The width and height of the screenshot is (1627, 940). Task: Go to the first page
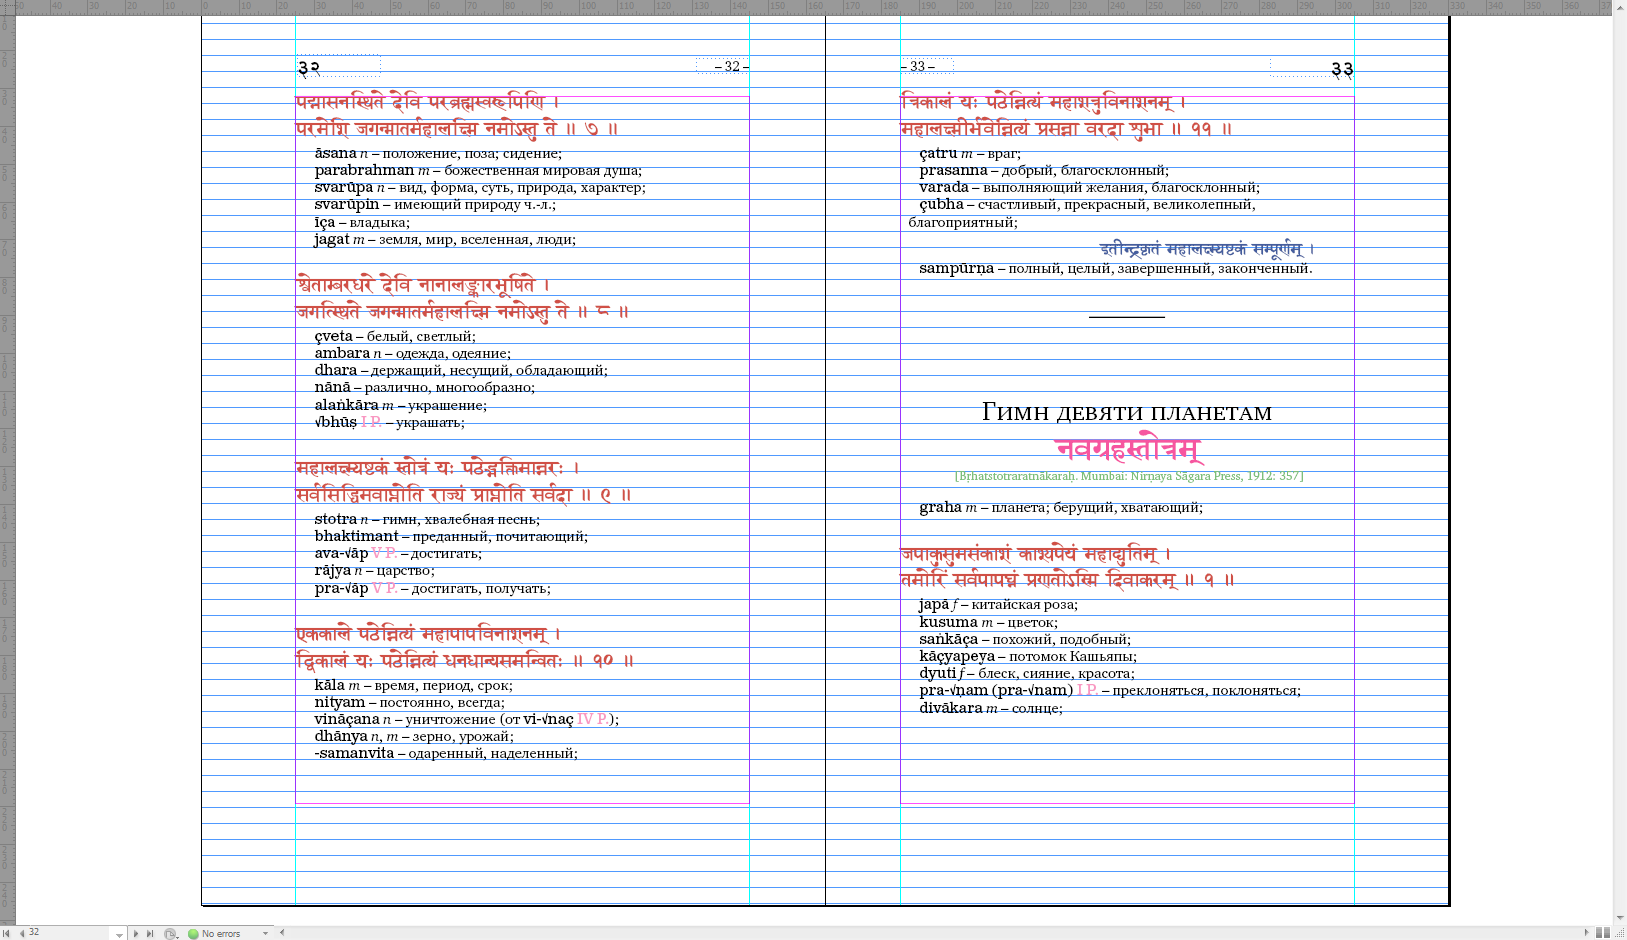point(7,933)
